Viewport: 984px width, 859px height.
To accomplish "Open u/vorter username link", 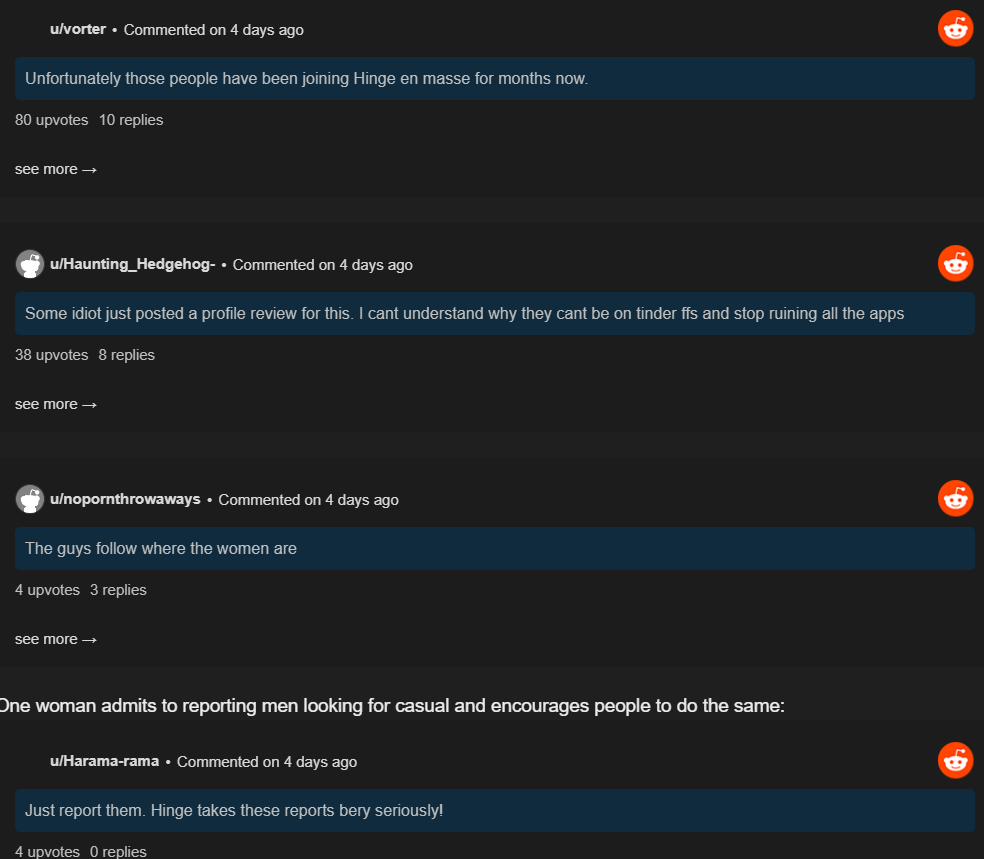I will [x=78, y=29].
